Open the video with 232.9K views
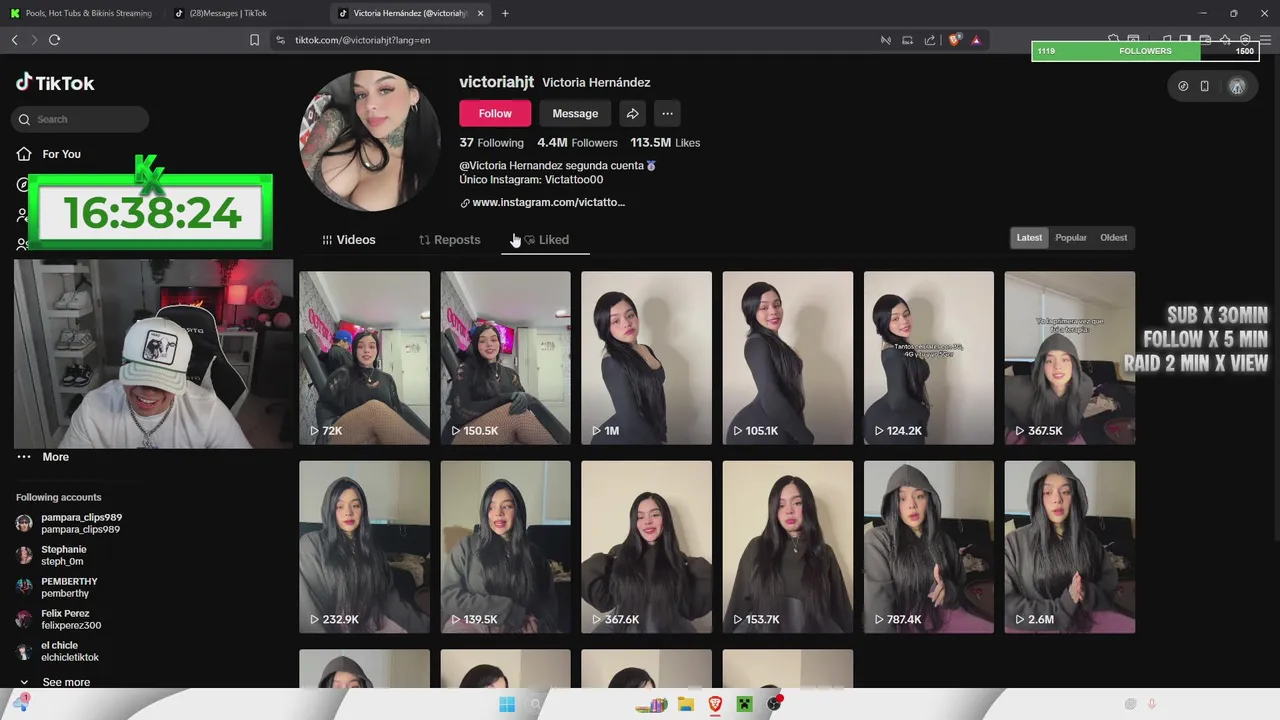This screenshot has width=1280, height=720. click(364, 547)
